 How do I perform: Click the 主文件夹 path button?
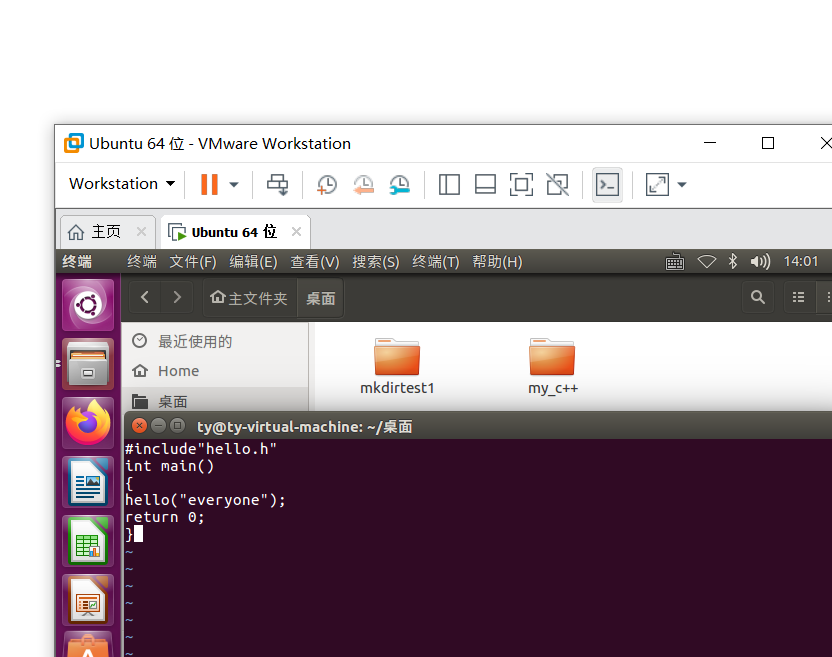249,298
